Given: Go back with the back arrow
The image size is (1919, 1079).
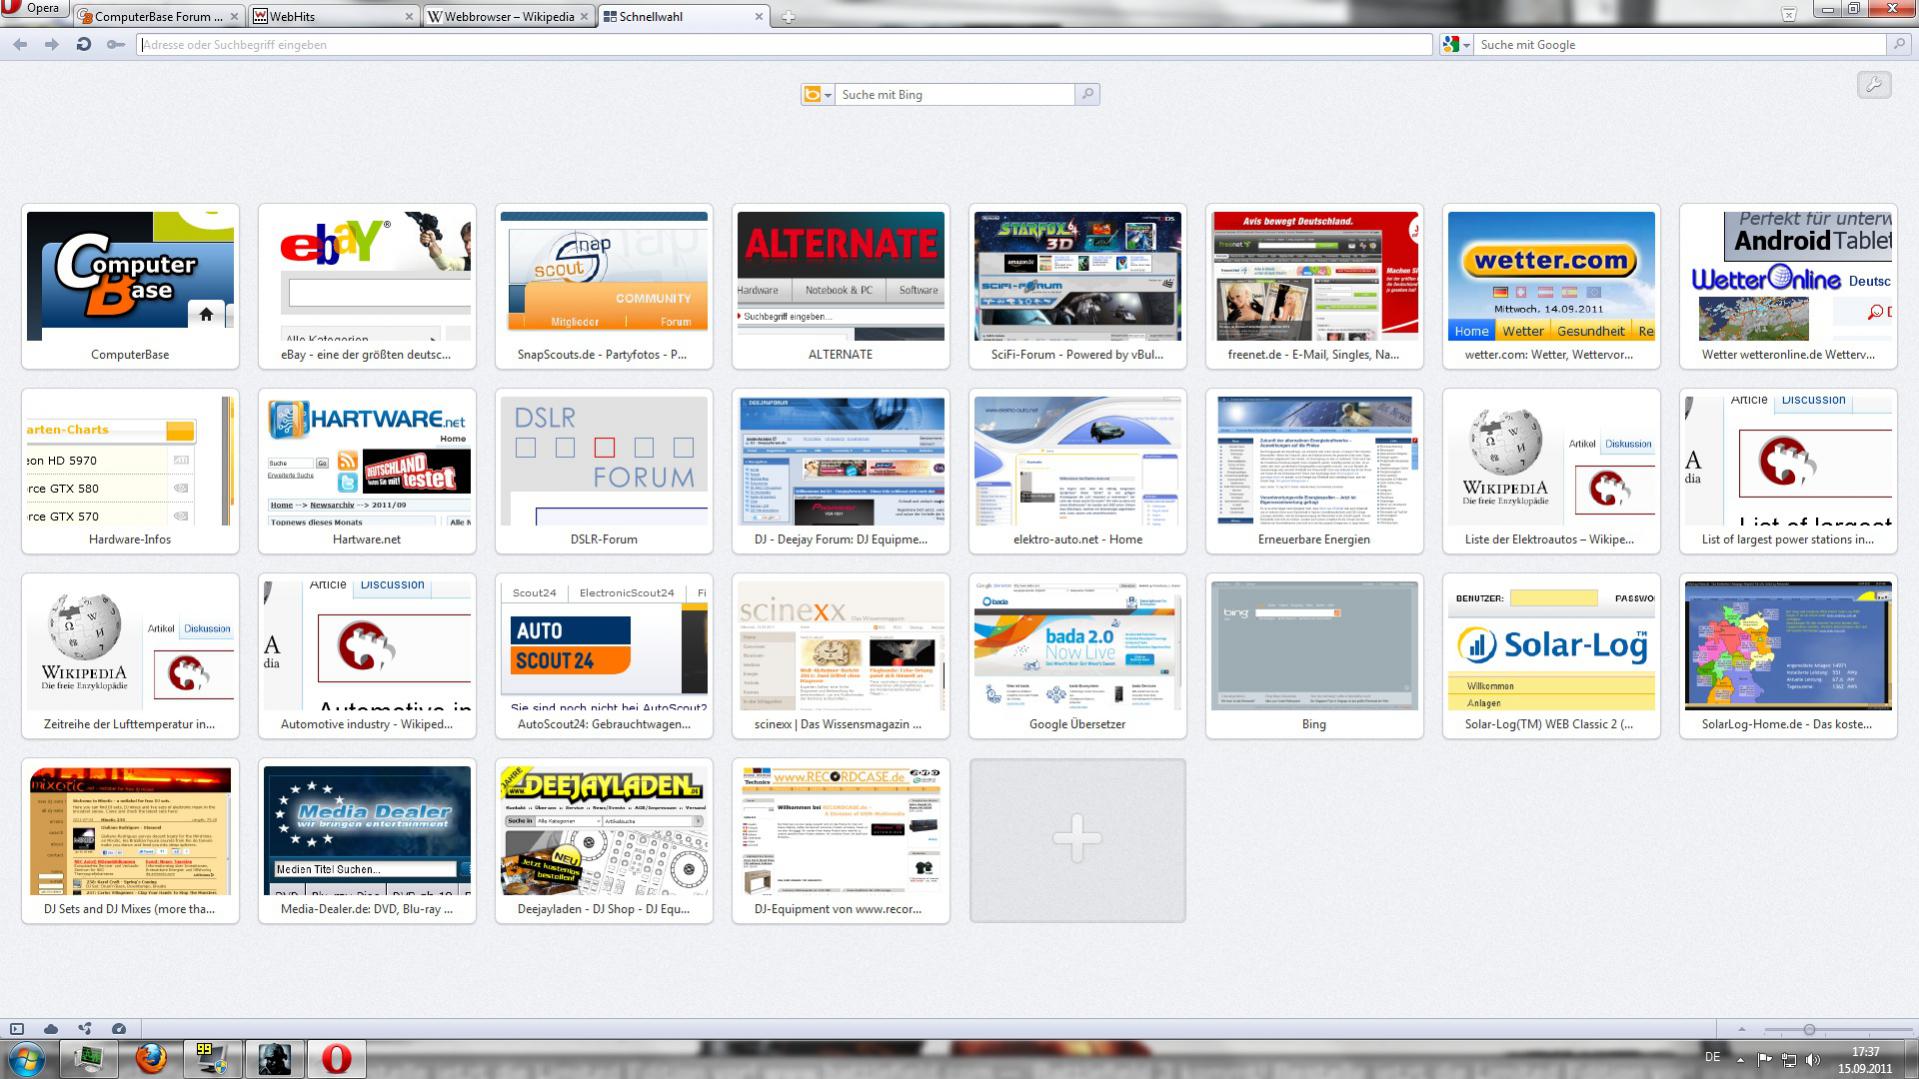Looking at the screenshot, I should click(x=20, y=44).
